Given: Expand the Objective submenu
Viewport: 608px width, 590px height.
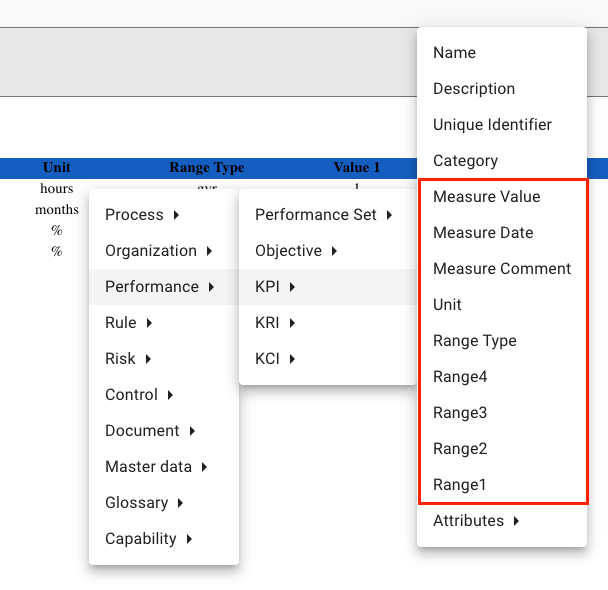Looking at the screenshot, I should [328, 251].
